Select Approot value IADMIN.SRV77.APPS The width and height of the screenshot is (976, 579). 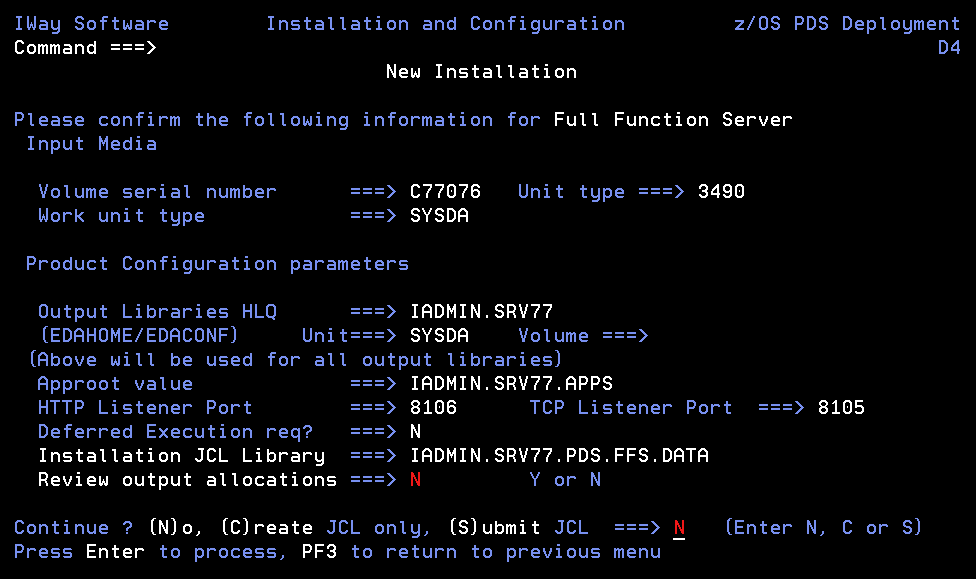511,384
